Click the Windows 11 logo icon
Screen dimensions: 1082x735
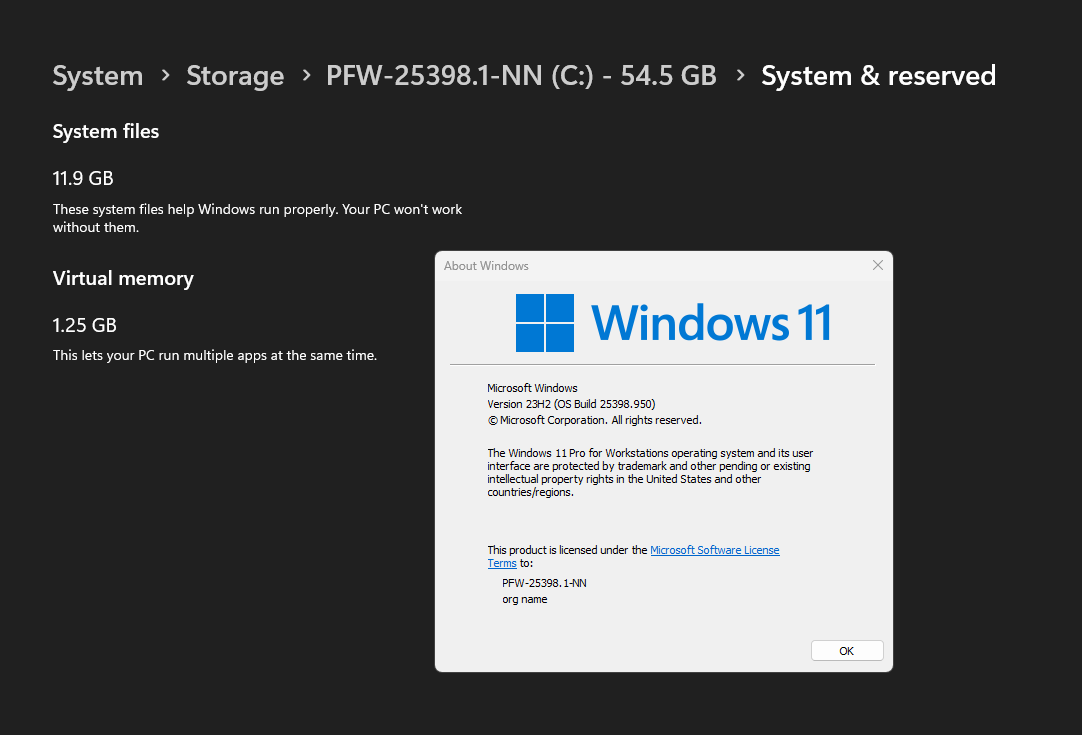(545, 323)
